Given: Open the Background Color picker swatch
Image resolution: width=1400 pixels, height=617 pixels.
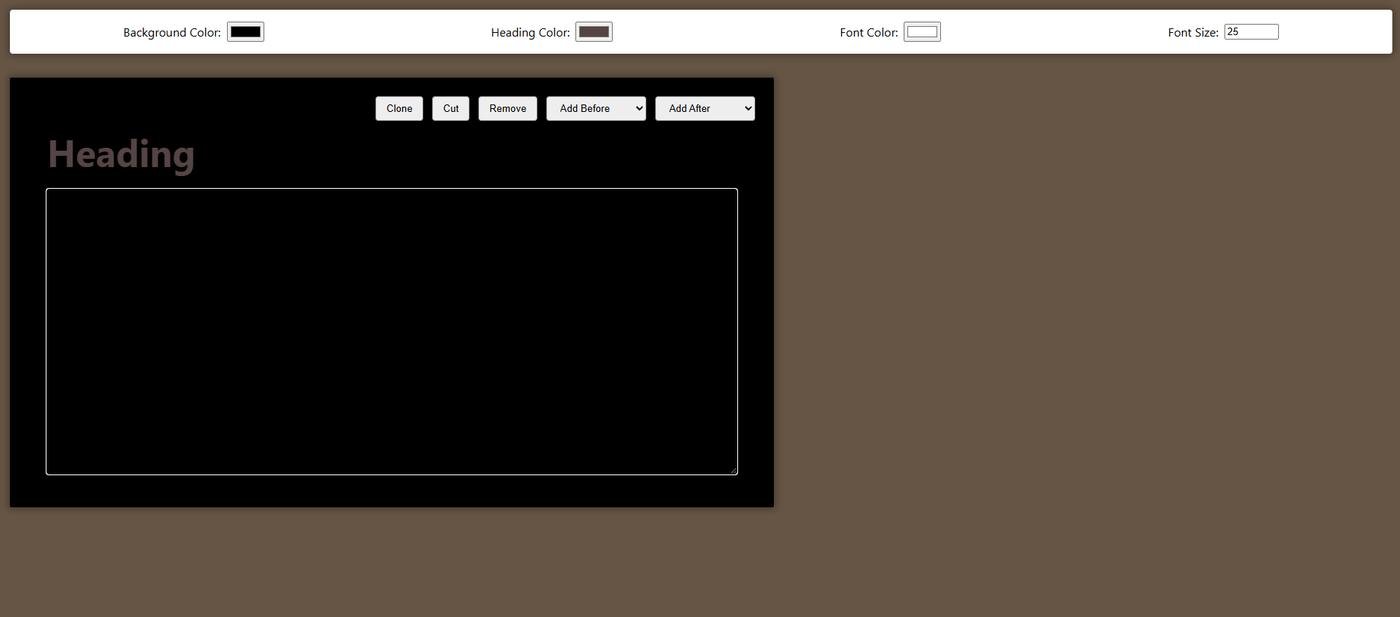Looking at the screenshot, I should tap(245, 32).
